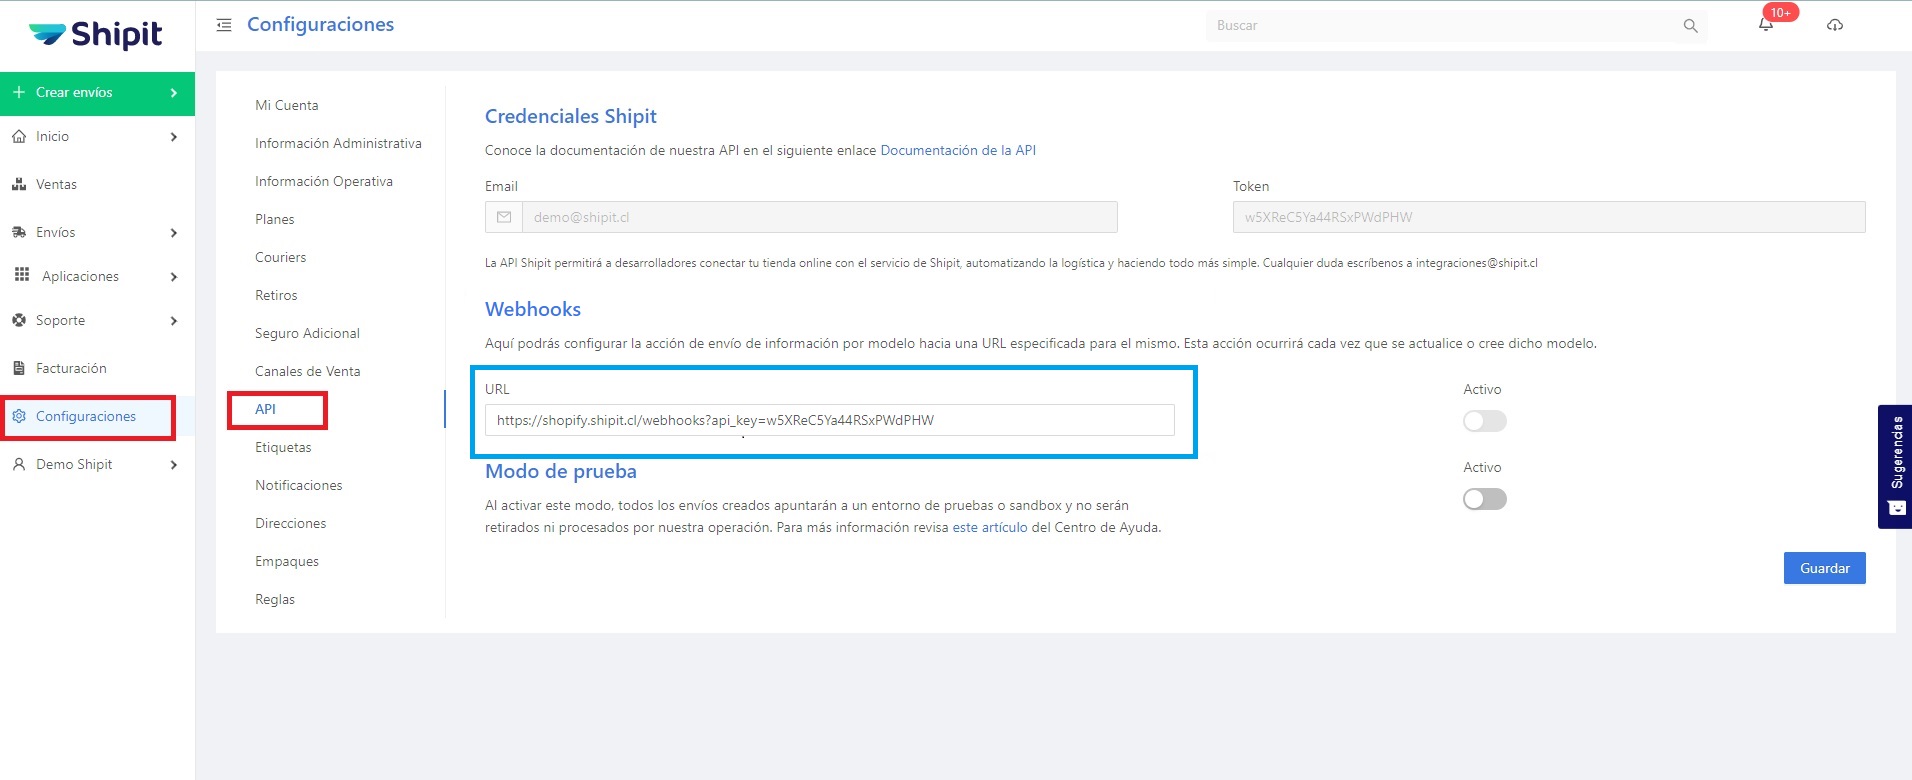Expand the Soporte submenu chevron
This screenshot has width=1912, height=780.
[x=174, y=321]
